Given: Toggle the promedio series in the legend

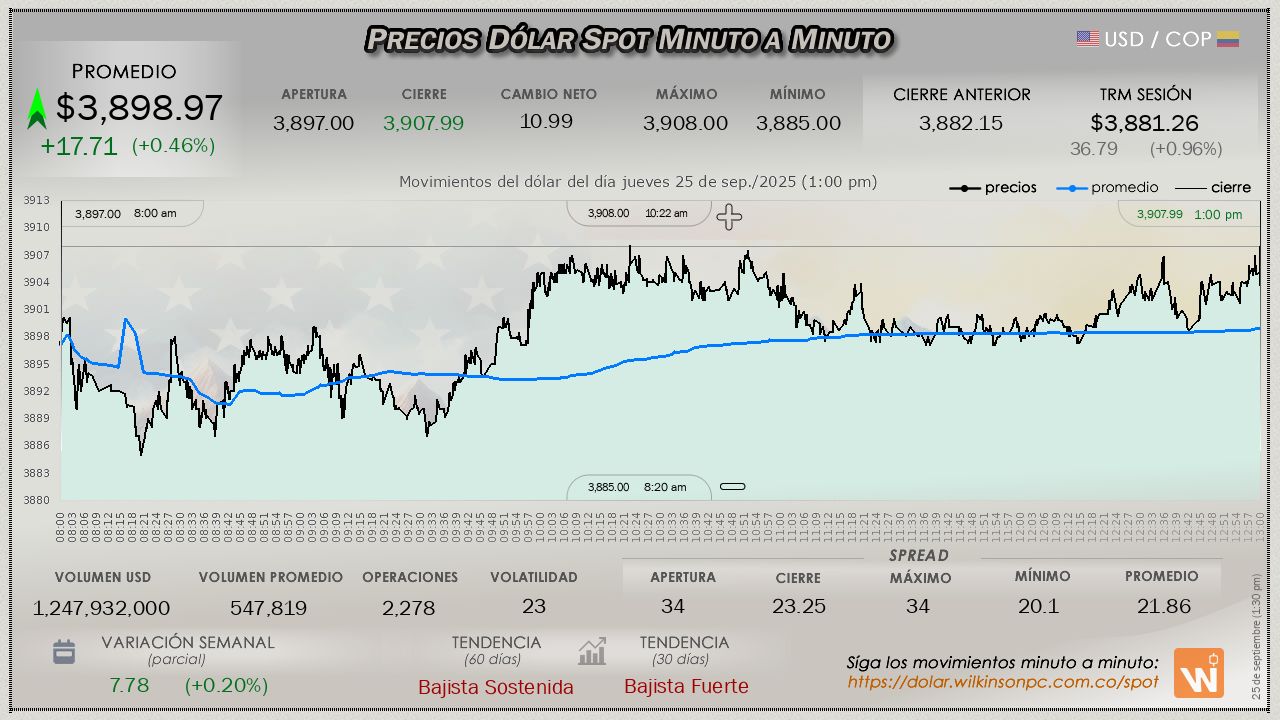Looking at the screenshot, I should [x=1108, y=188].
